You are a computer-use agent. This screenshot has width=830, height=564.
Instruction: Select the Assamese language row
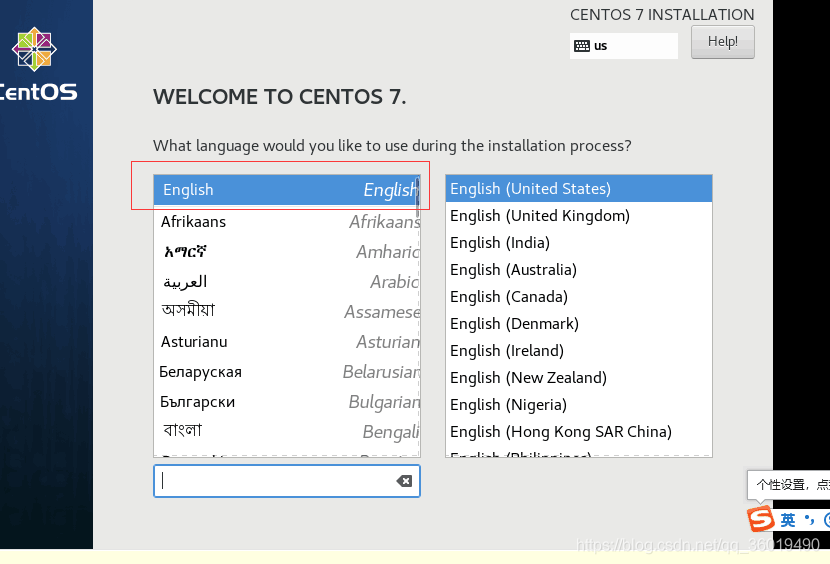click(x=286, y=311)
